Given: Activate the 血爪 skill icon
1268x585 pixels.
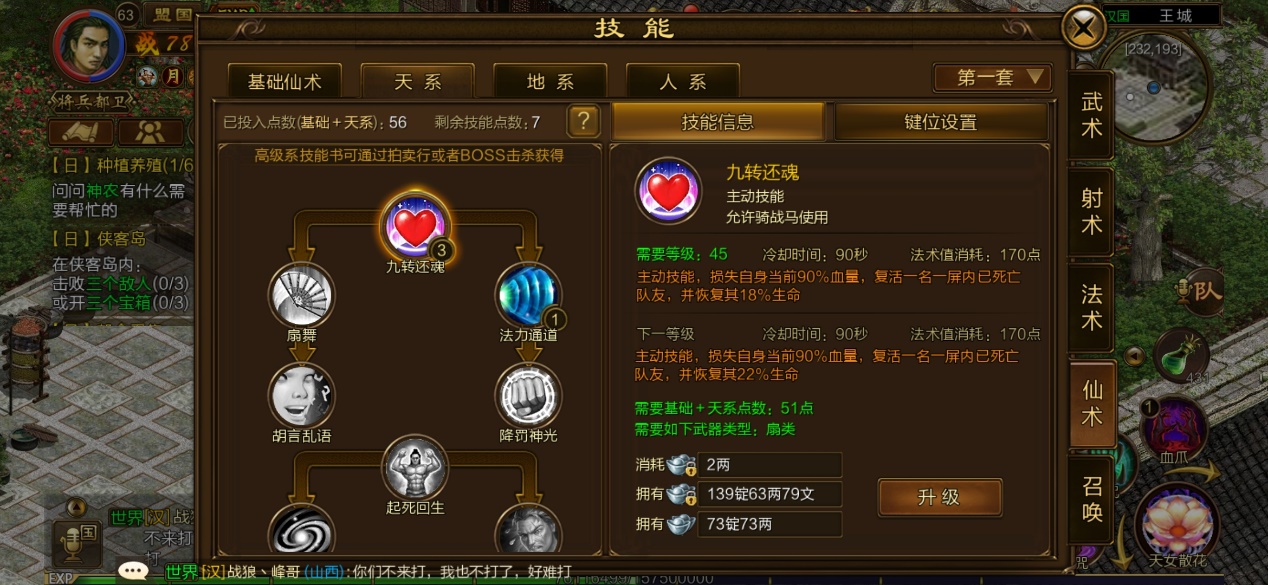Looking at the screenshot, I should pyautogui.click(x=1173, y=428).
